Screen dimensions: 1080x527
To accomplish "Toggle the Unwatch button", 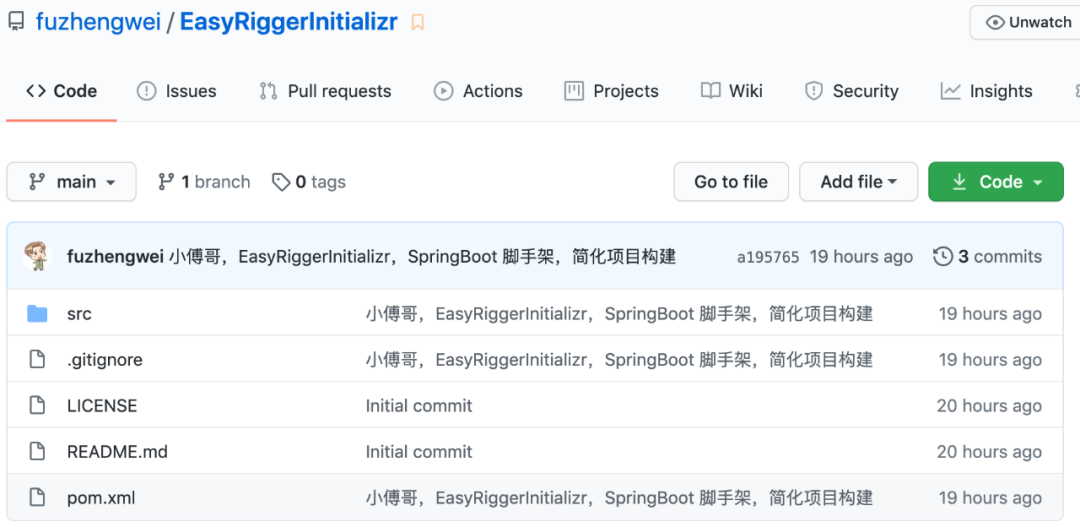I will click(x=1027, y=22).
